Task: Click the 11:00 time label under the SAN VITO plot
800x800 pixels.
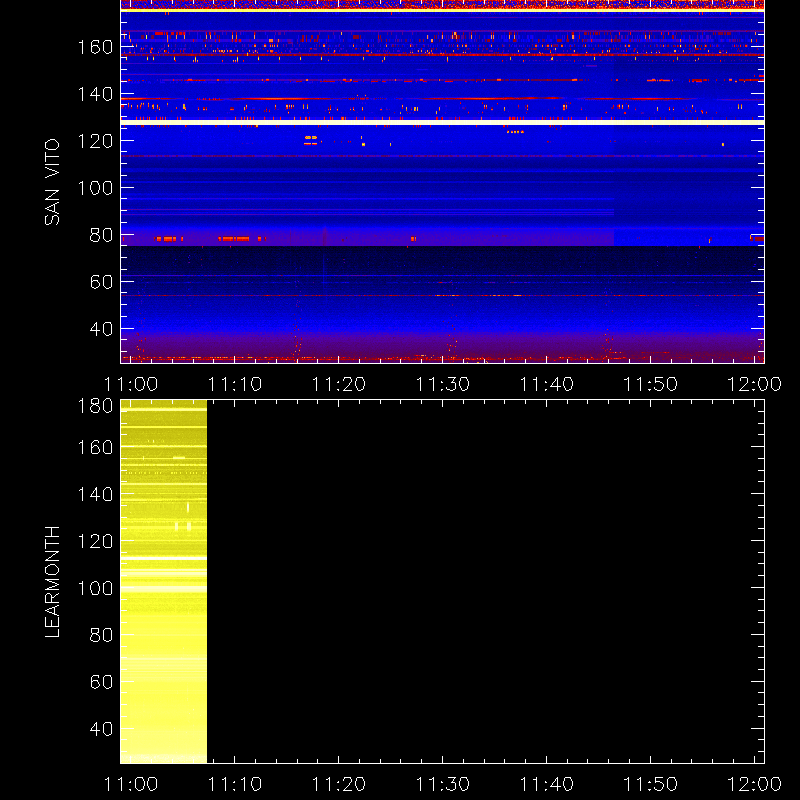Action: point(131,384)
